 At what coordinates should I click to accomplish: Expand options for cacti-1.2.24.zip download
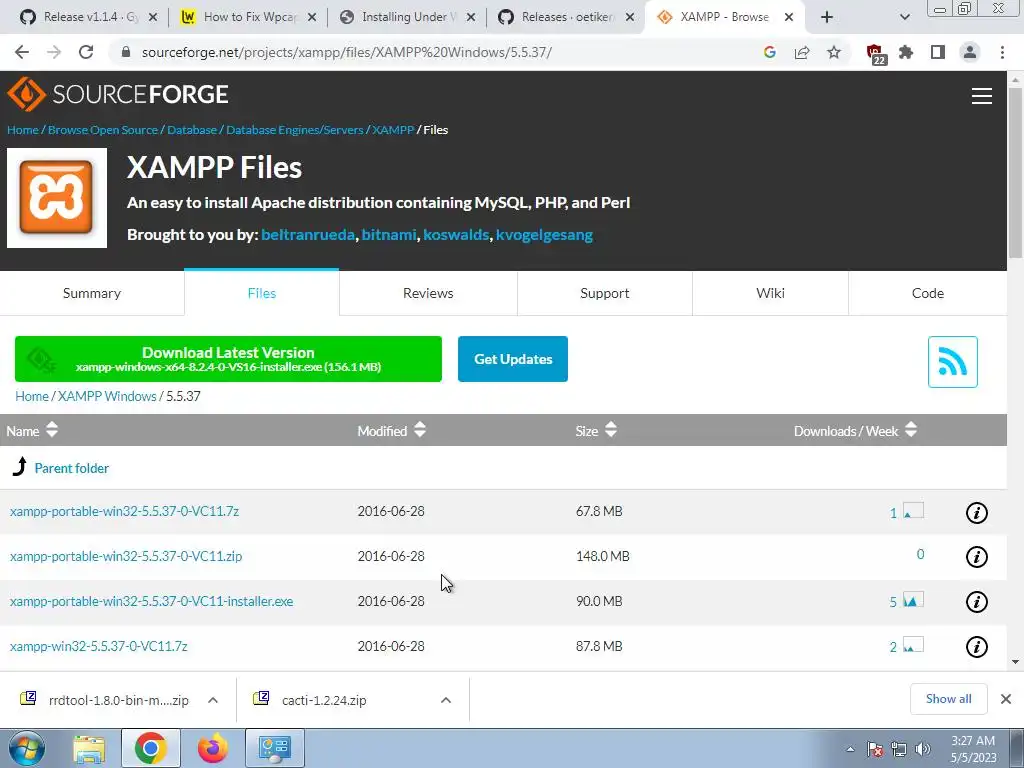(446, 700)
